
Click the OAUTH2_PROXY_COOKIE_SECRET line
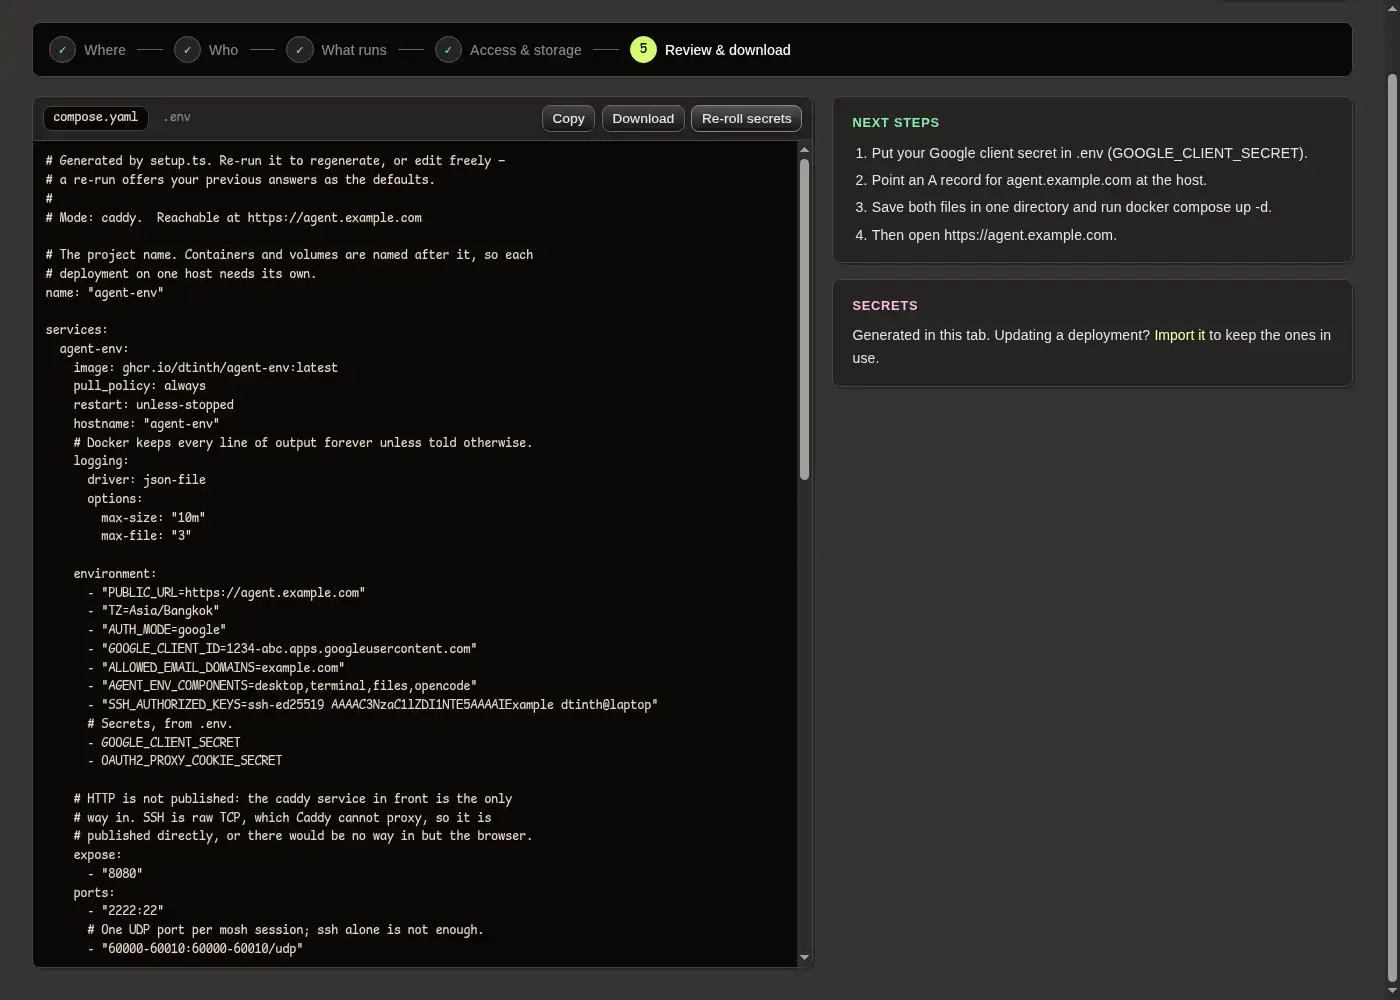tap(185, 761)
